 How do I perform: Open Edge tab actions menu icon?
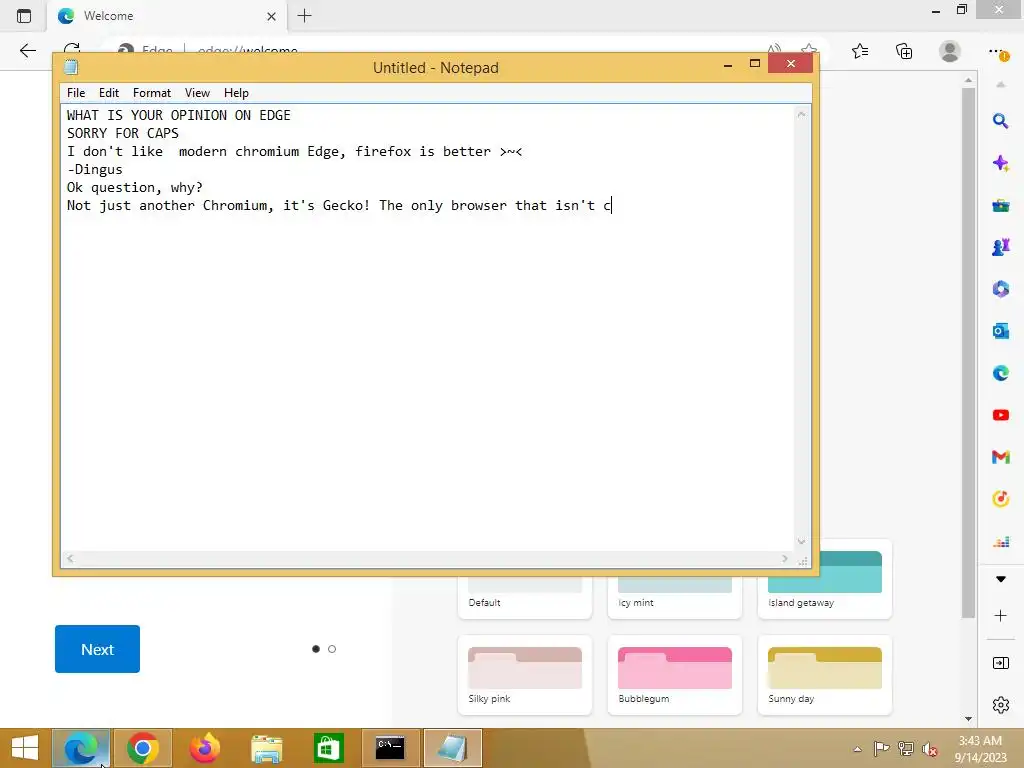pos(24,16)
